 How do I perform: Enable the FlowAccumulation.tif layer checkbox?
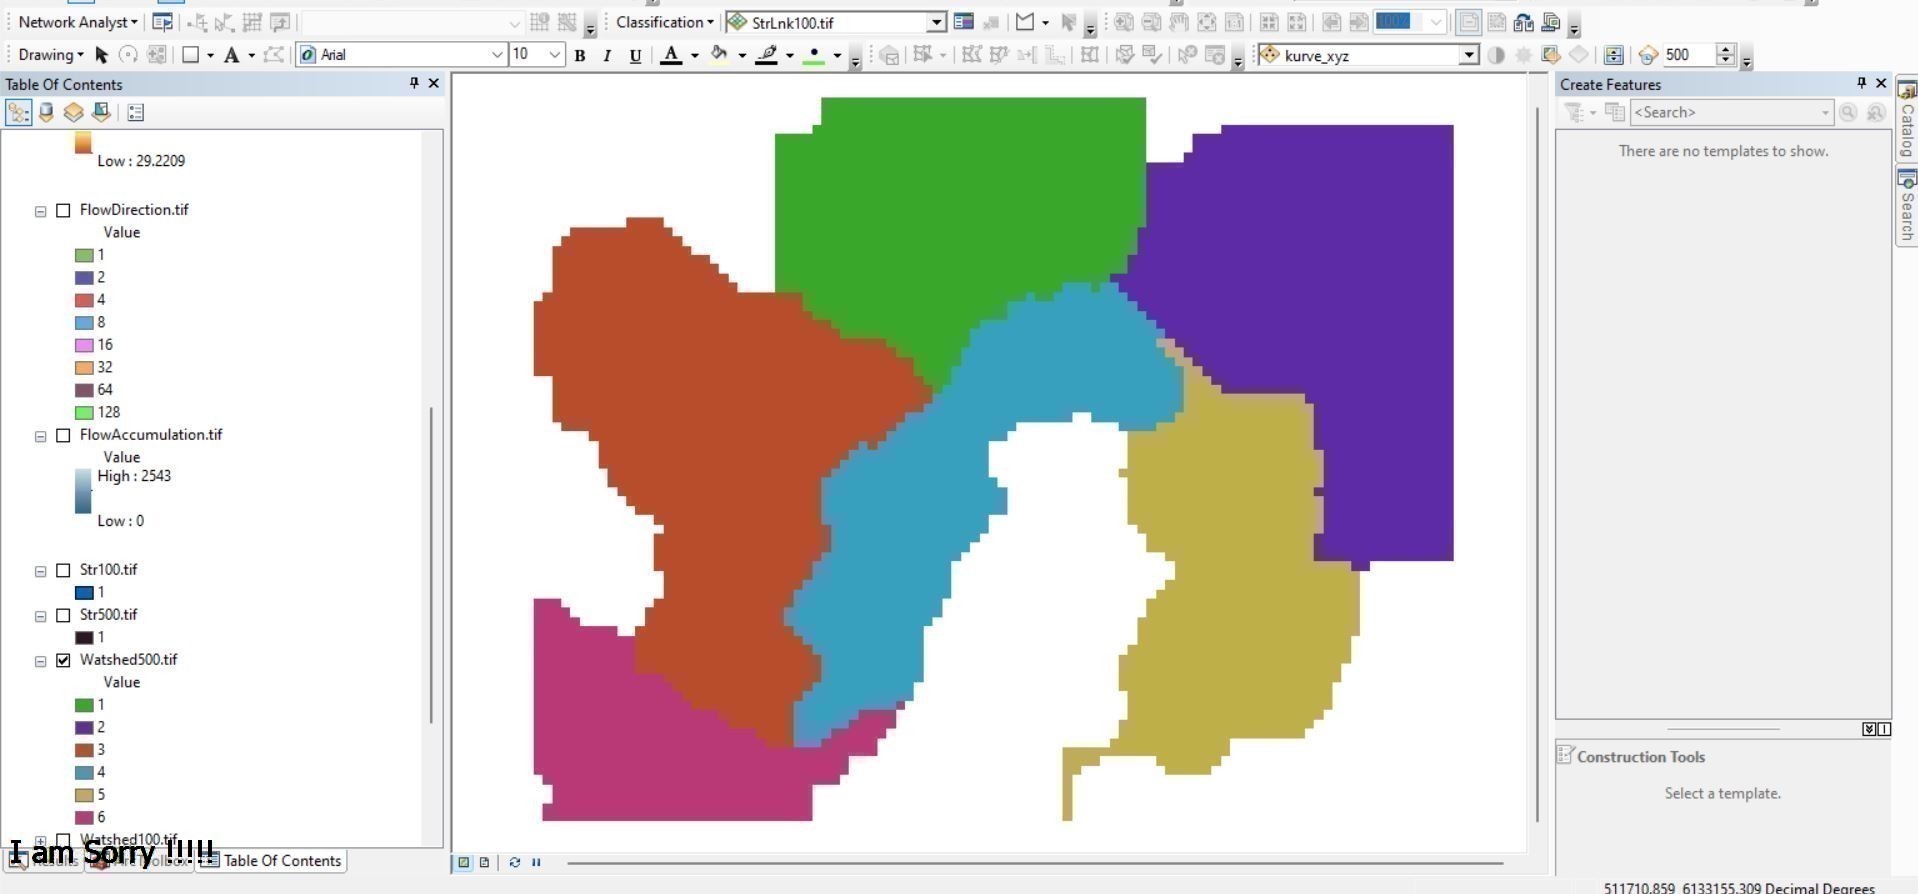(63, 435)
